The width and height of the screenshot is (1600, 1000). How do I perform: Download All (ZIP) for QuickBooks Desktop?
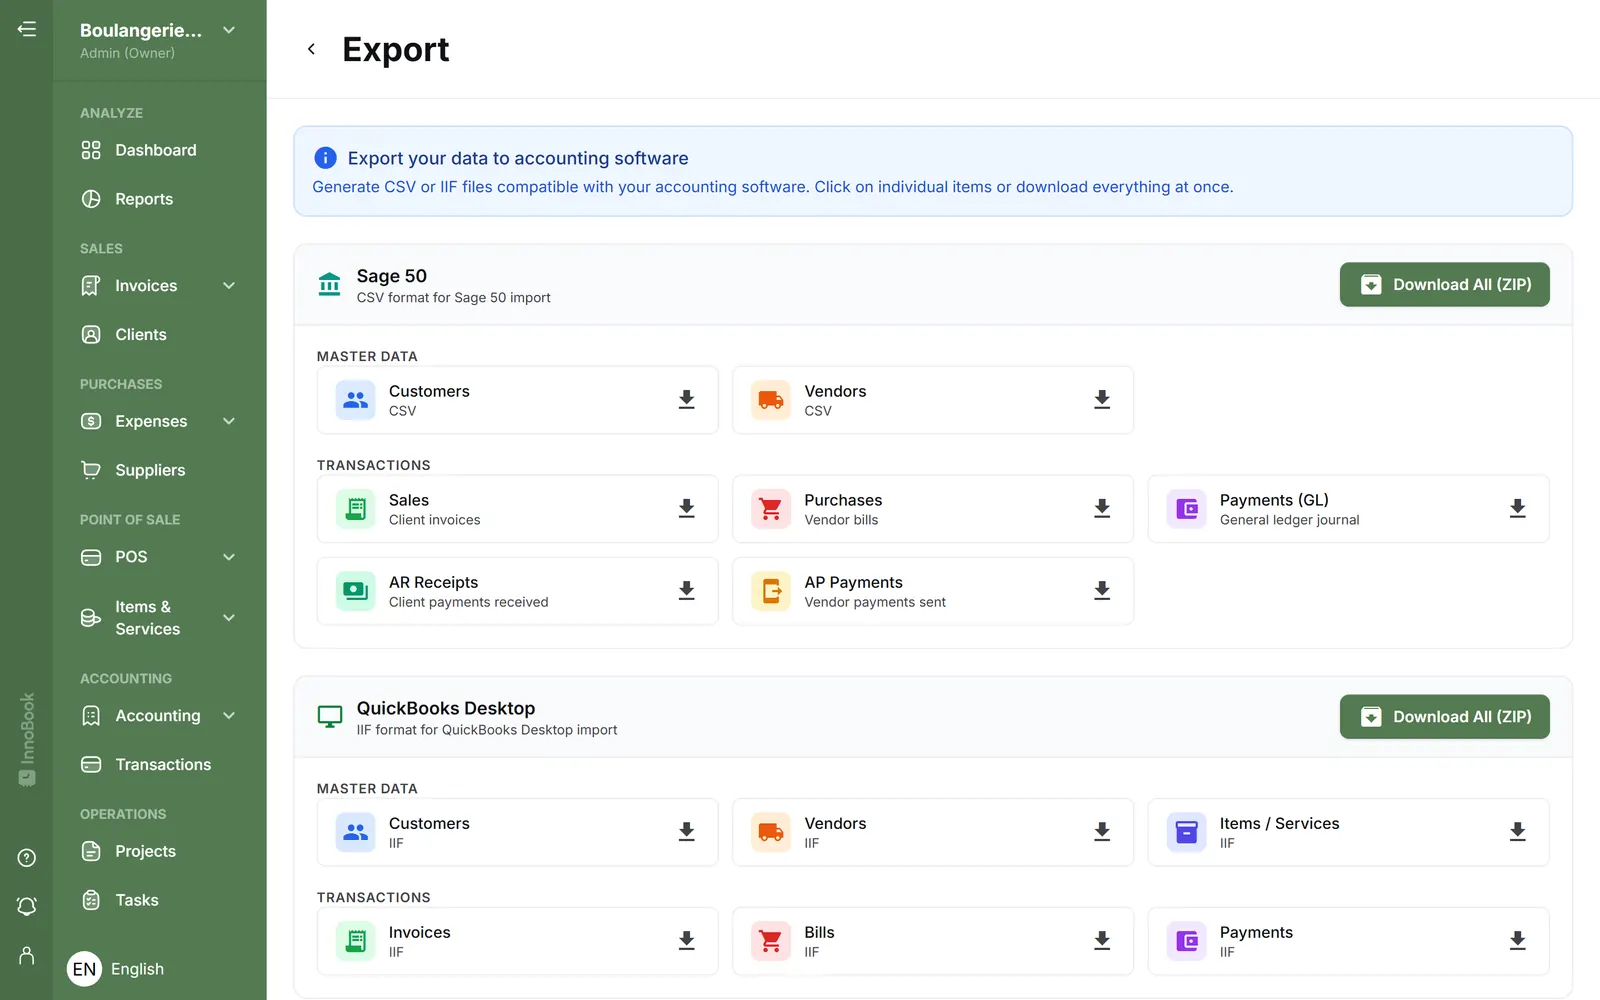click(x=1444, y=717)
